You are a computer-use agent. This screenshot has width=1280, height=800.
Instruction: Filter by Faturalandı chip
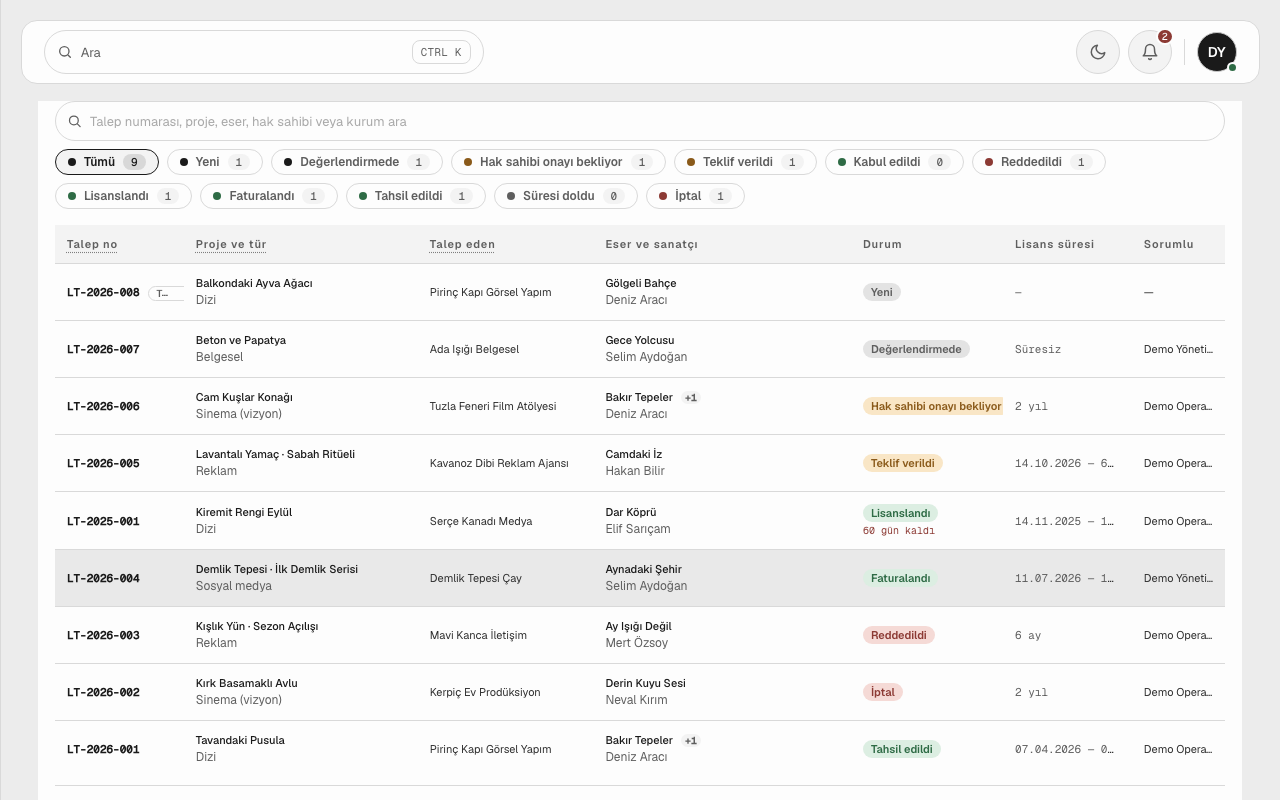click(x=269, y=196)
